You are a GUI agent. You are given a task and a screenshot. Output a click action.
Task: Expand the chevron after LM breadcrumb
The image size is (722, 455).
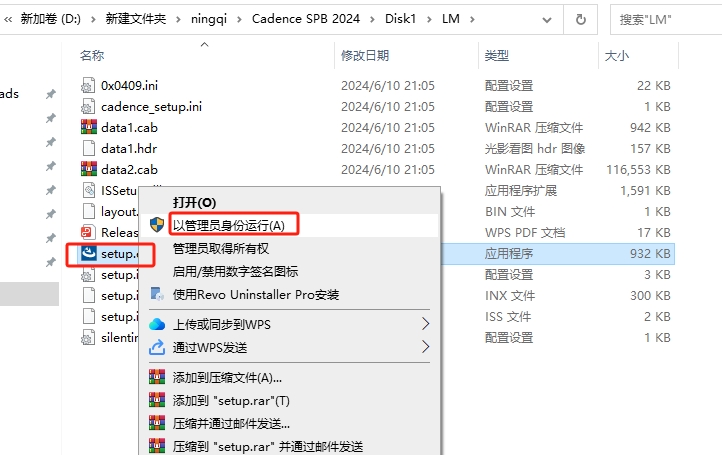[472, 19]
